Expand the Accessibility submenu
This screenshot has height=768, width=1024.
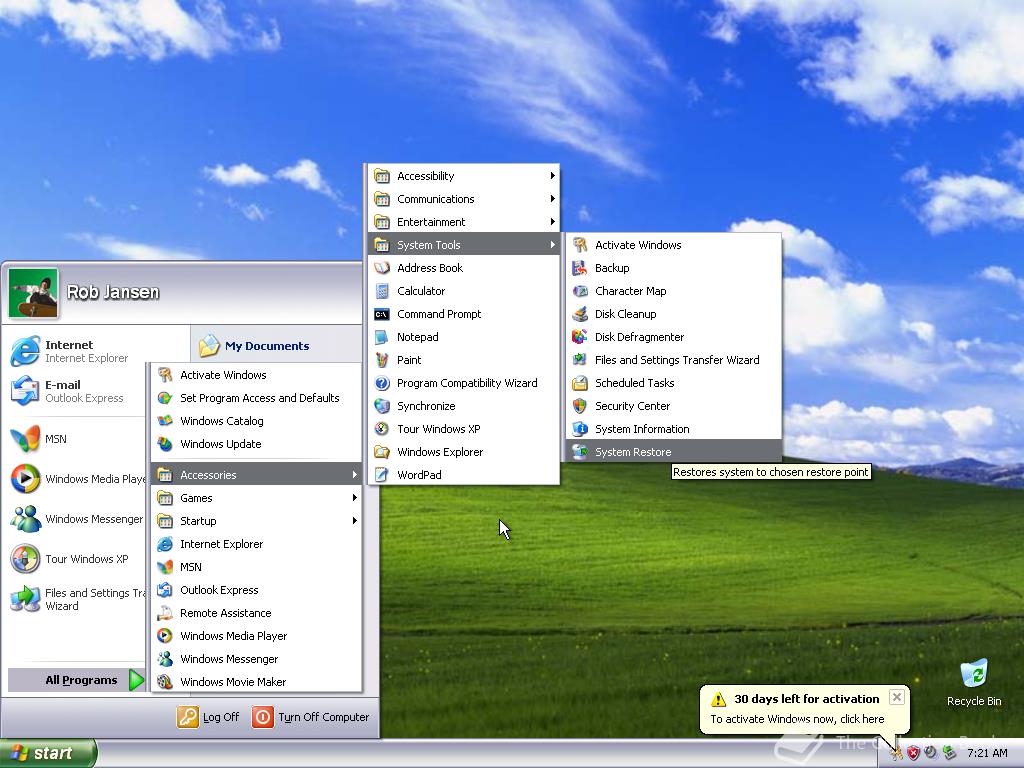coord(463,176)
